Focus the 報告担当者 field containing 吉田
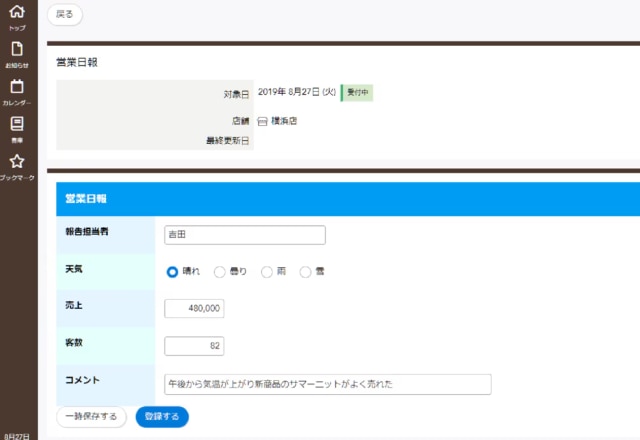The image size is (640, 440). tap(245, 235)
